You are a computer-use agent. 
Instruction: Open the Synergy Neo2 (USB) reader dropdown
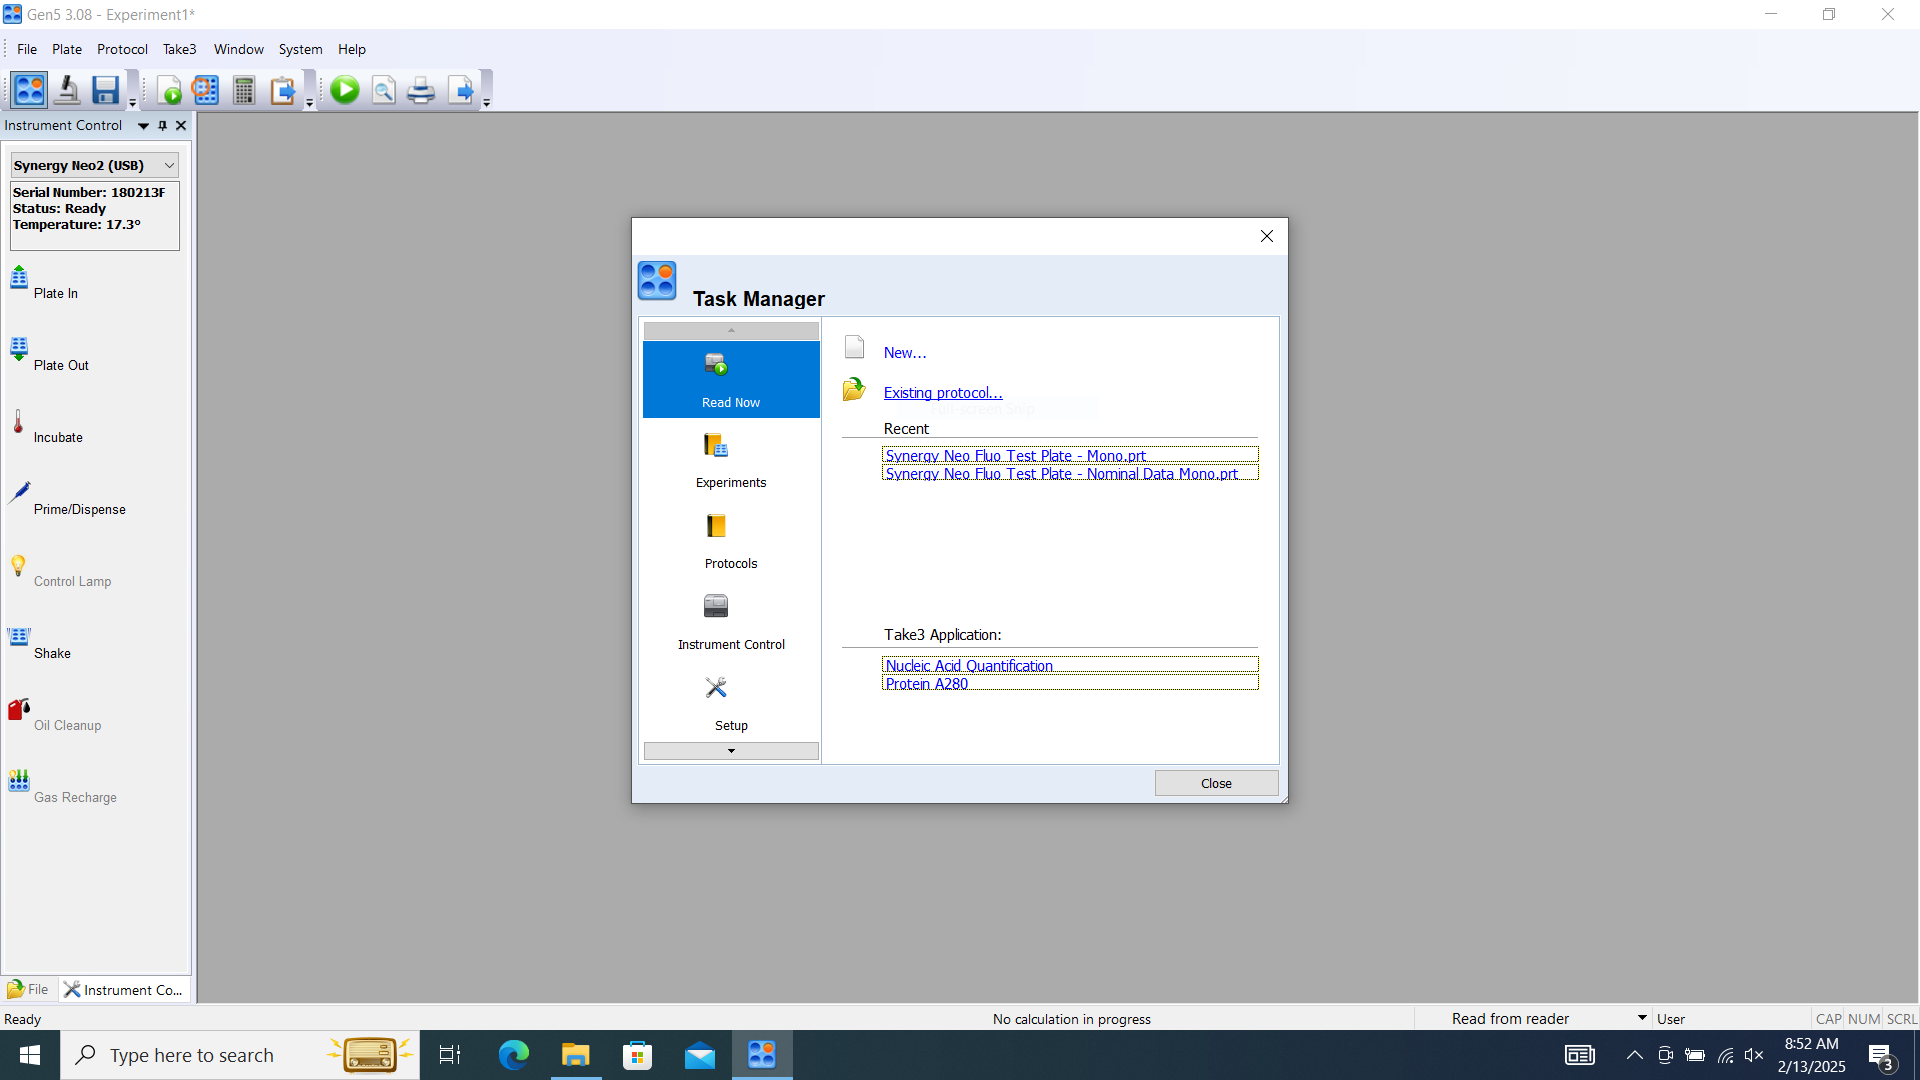tap(169, 165)
